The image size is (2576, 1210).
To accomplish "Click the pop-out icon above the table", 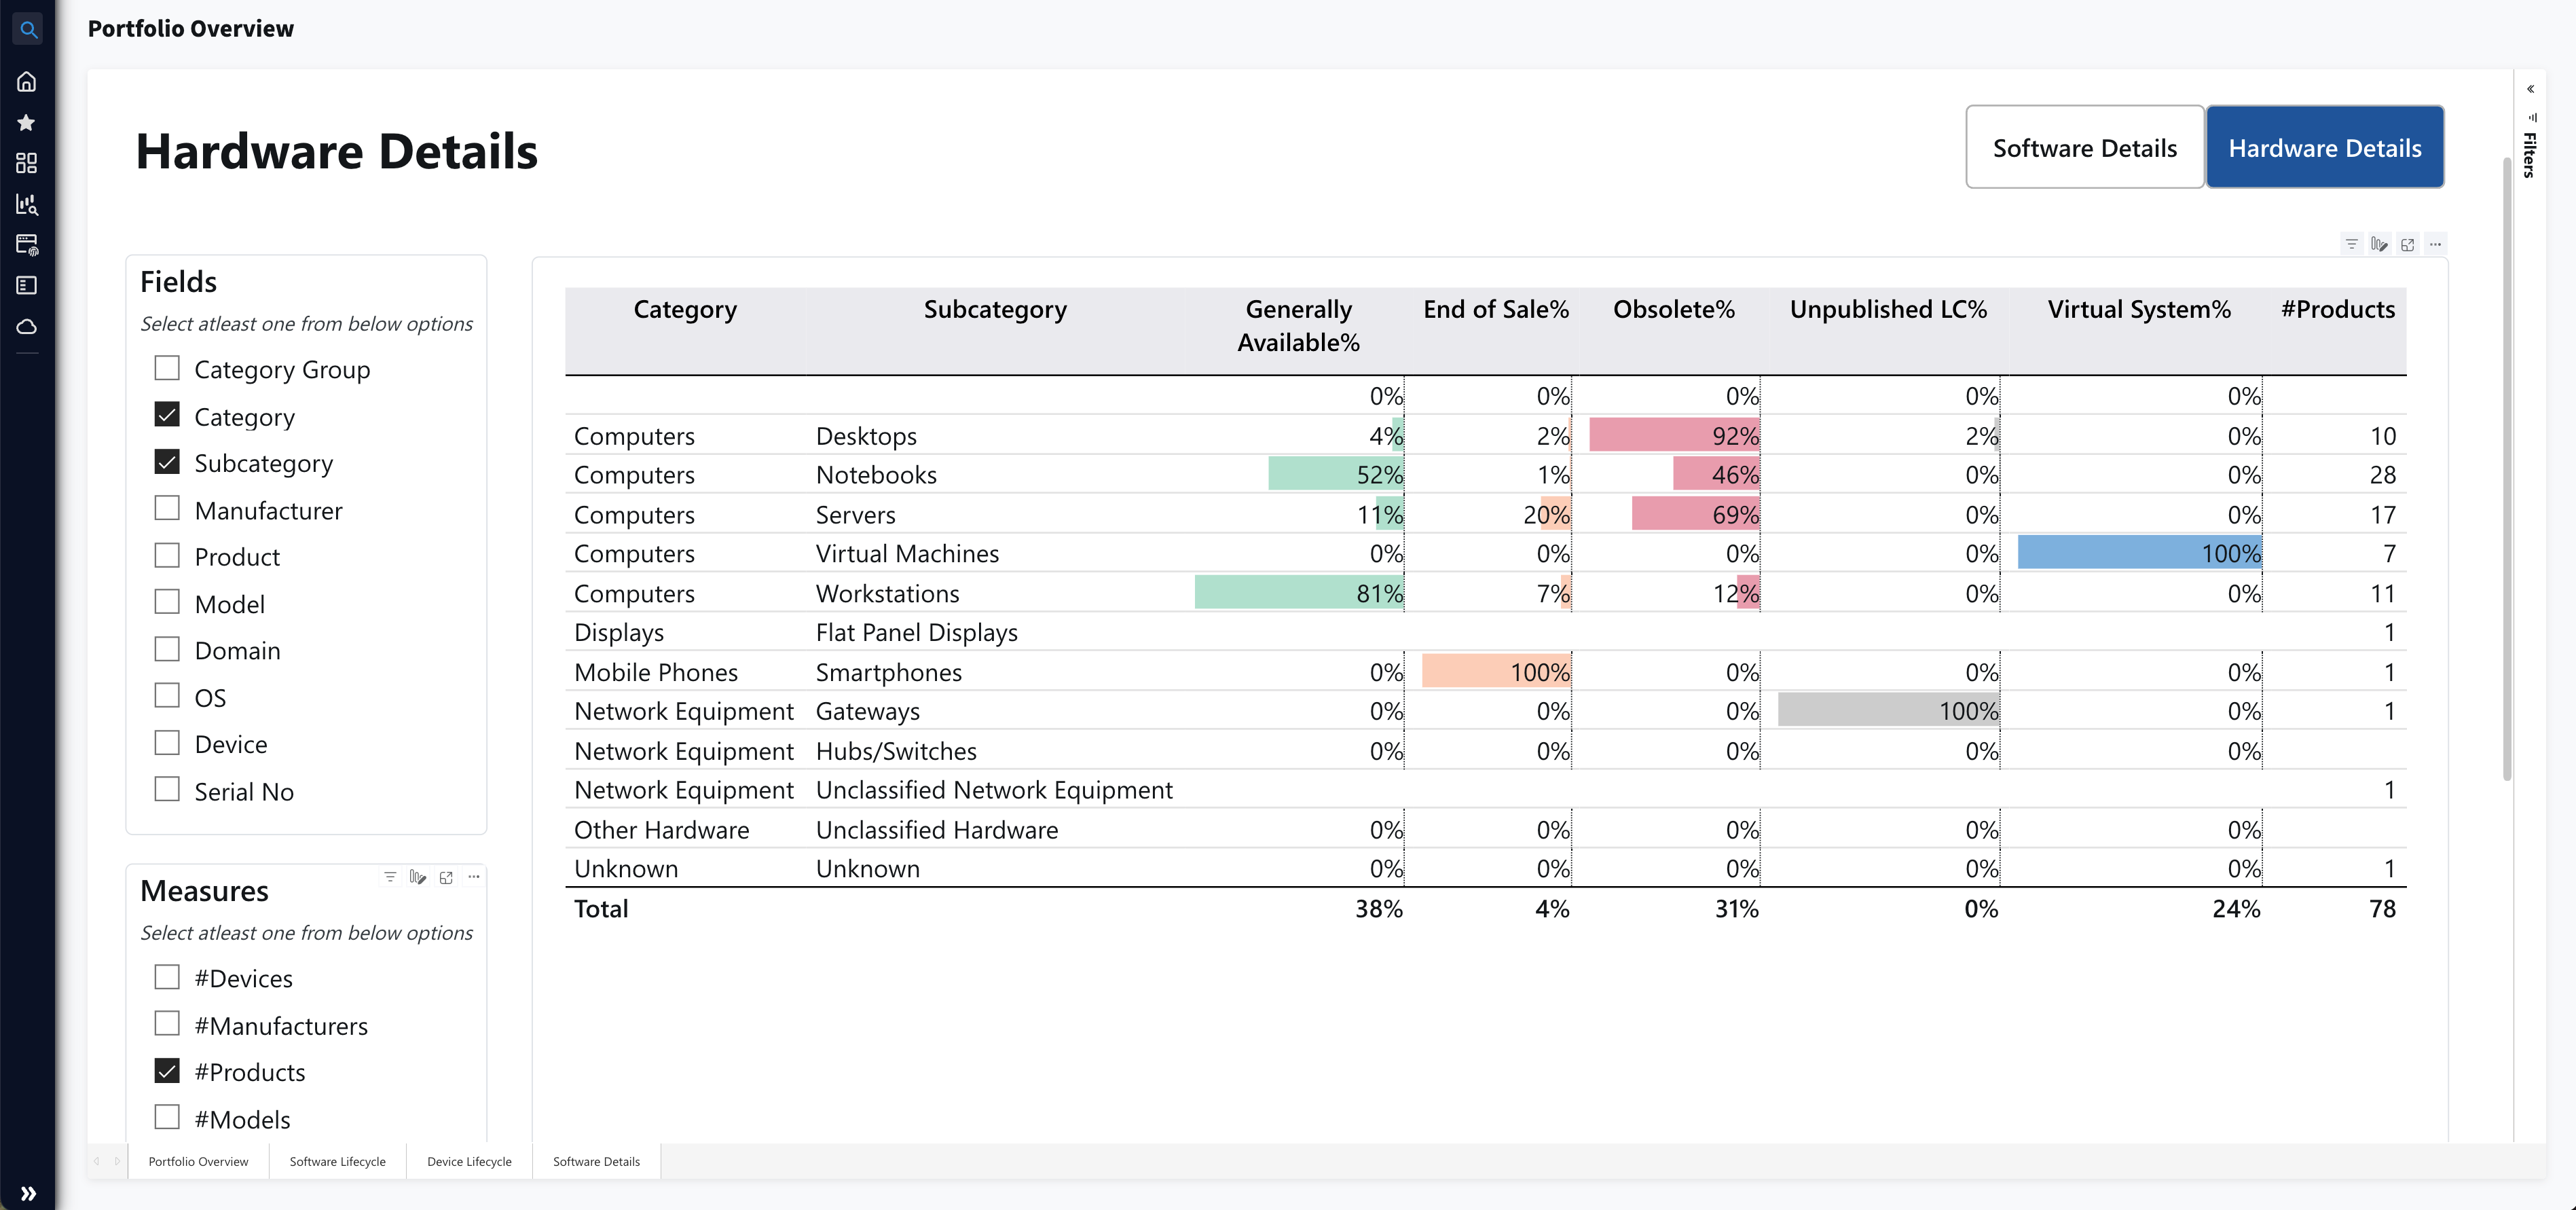I will click(2408, 244).
